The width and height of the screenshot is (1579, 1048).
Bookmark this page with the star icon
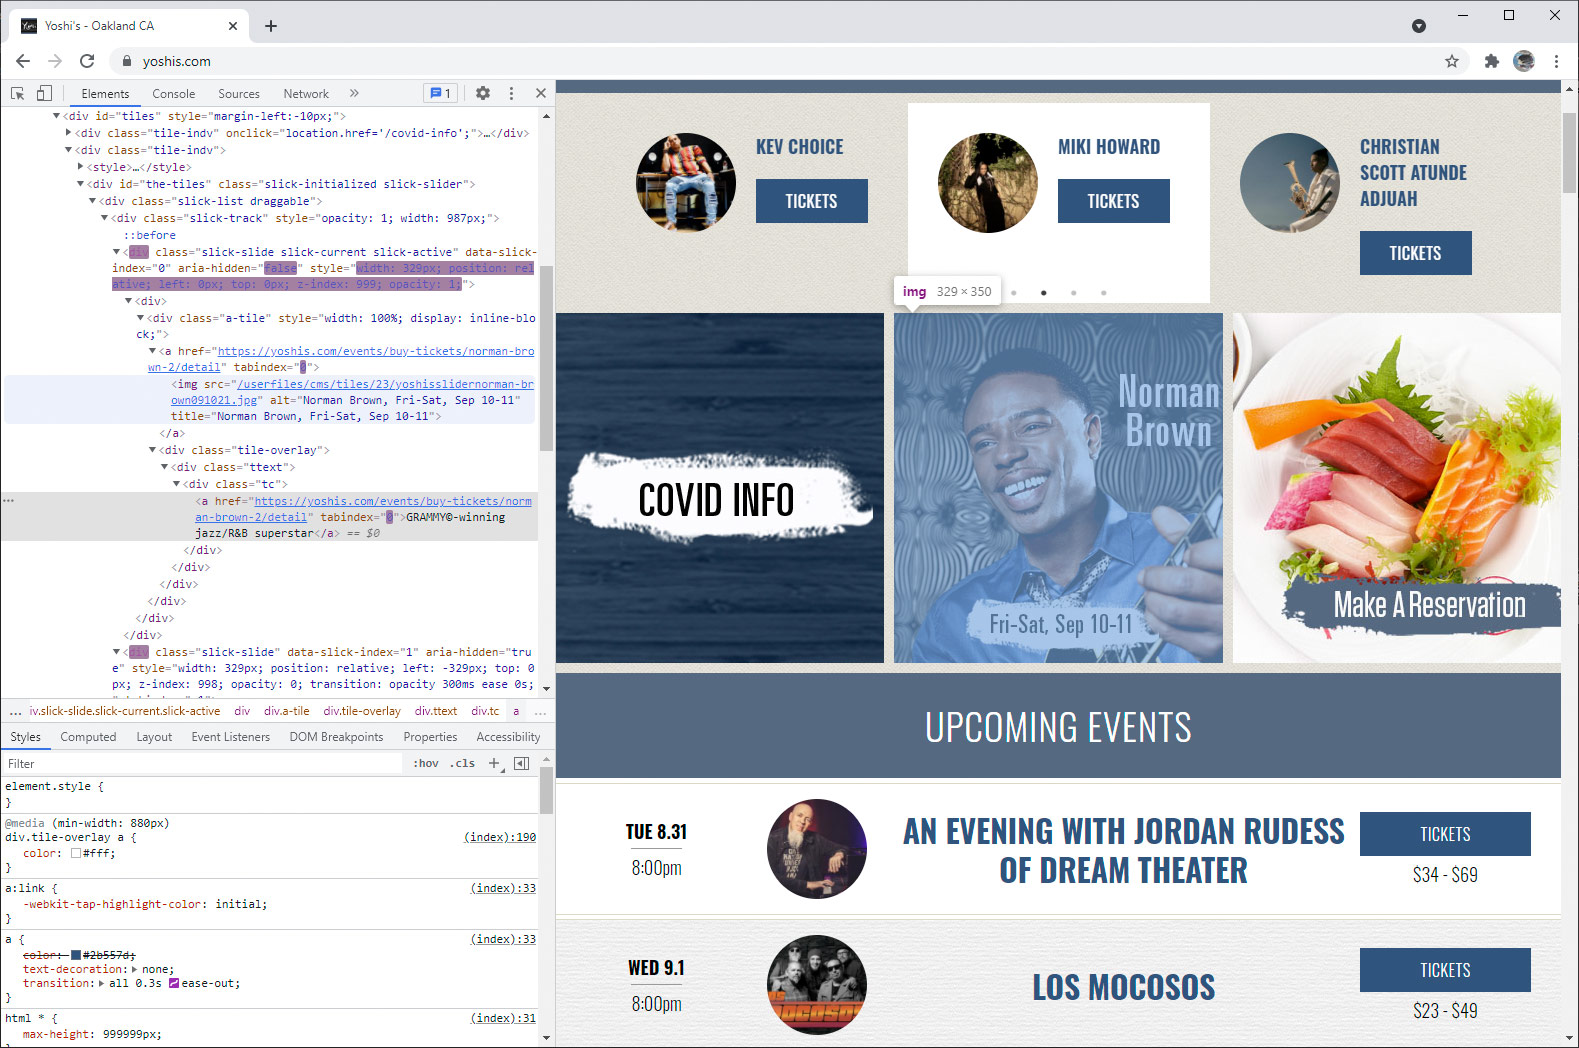(x=1451, y=61)
